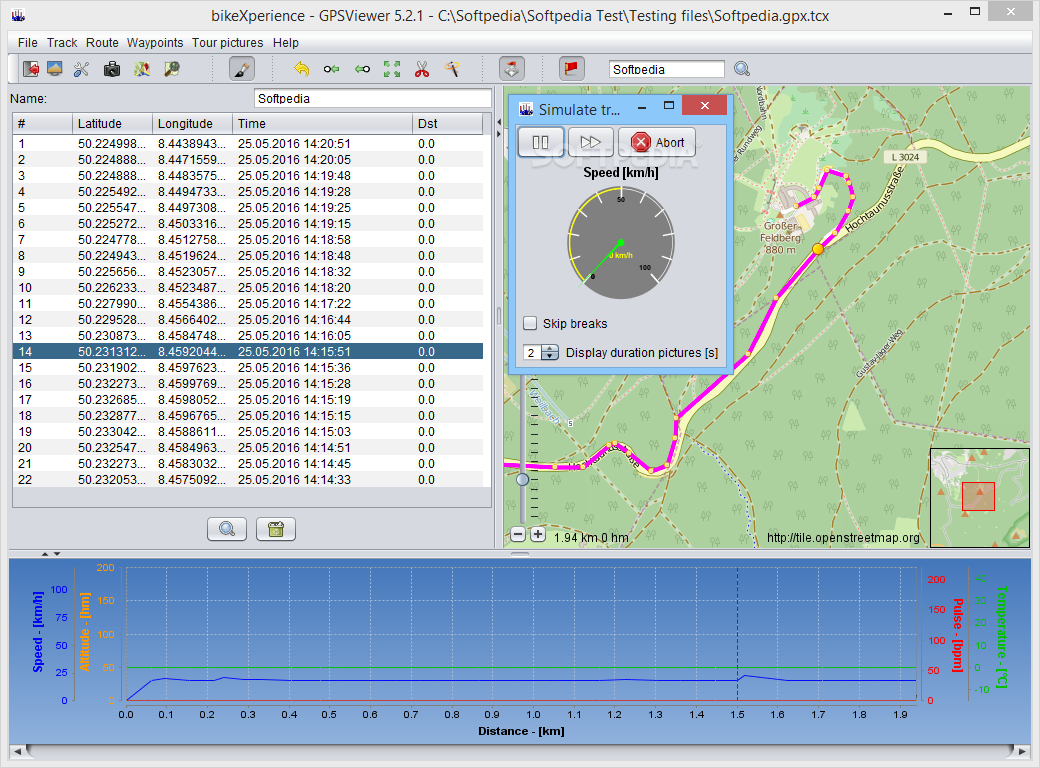Click the overview minimap thumbnail
Viewport: 1040px width, 768px height.
(x=980, y=498)
